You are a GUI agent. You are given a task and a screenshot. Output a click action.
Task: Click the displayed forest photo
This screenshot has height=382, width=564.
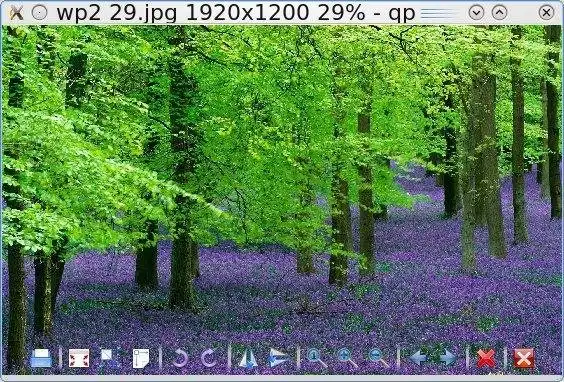(282, 200)
